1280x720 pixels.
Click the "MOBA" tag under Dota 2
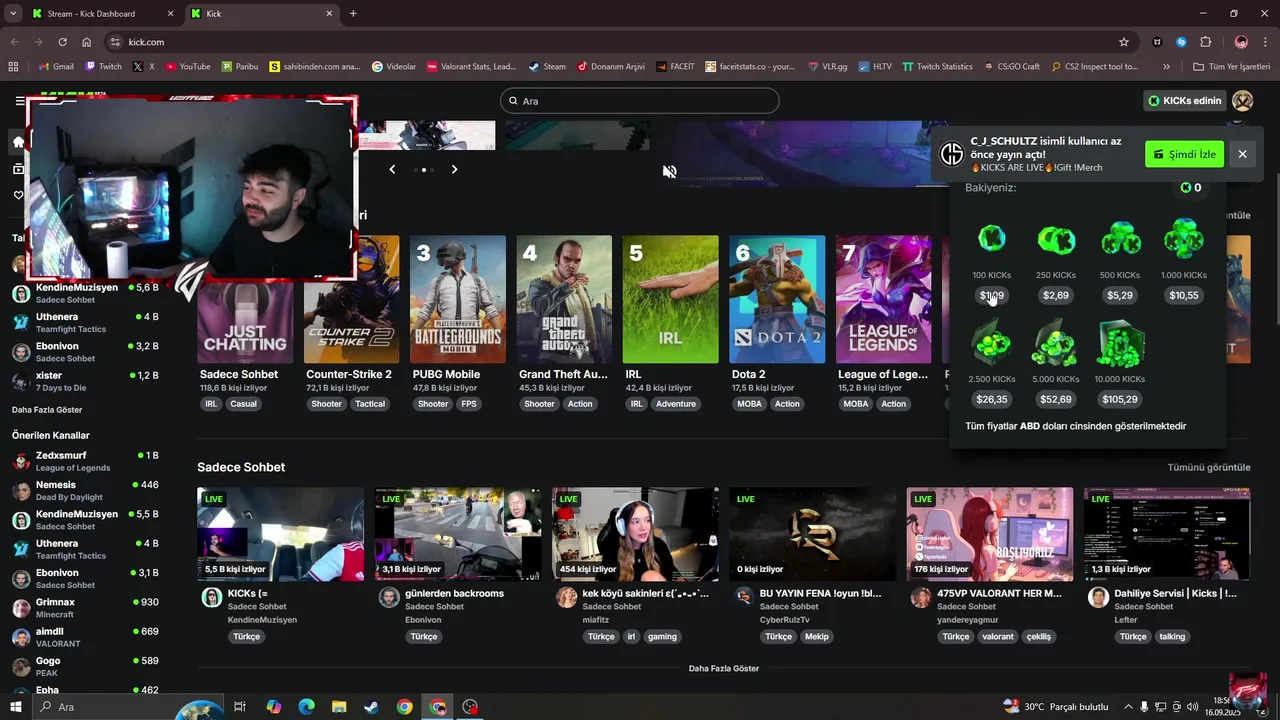coord(749,404)
